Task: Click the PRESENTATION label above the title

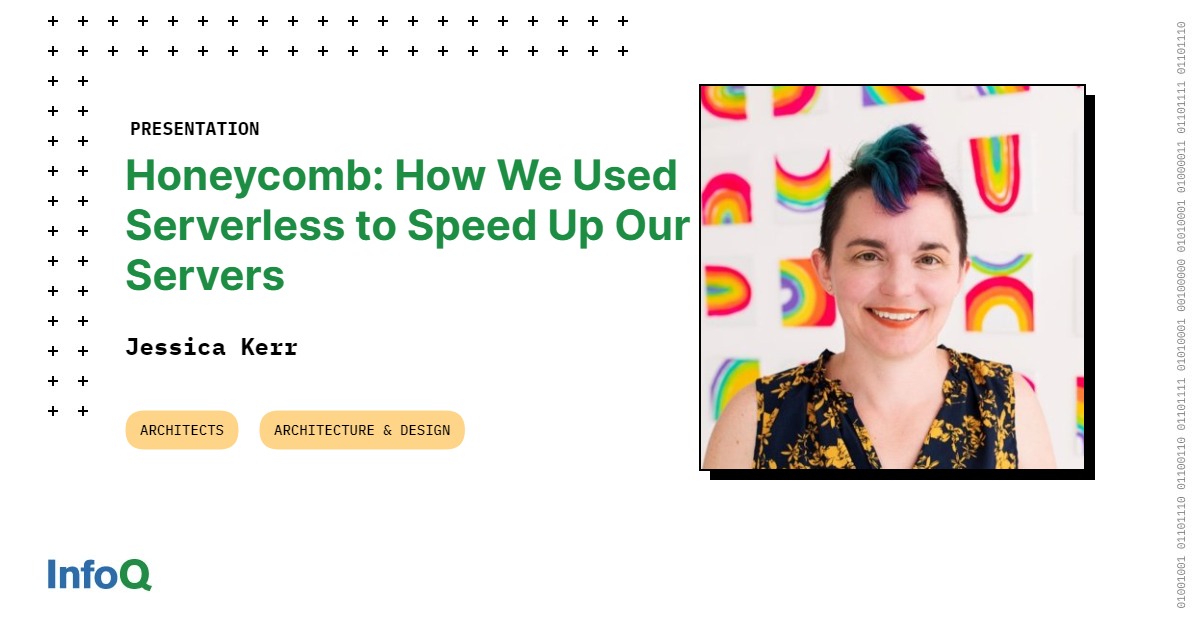Action: pos(194,129)
